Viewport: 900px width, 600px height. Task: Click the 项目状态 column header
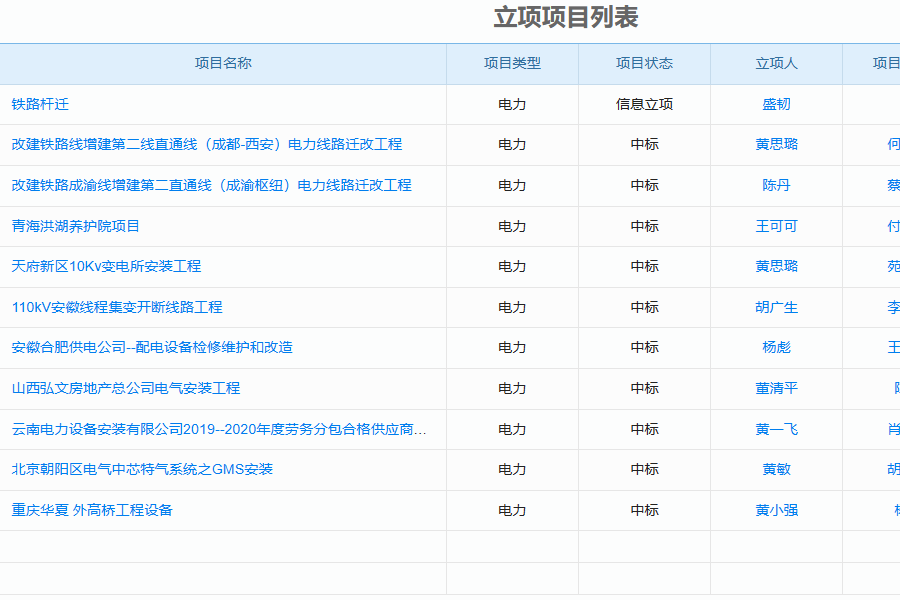(x=644, y=63)
